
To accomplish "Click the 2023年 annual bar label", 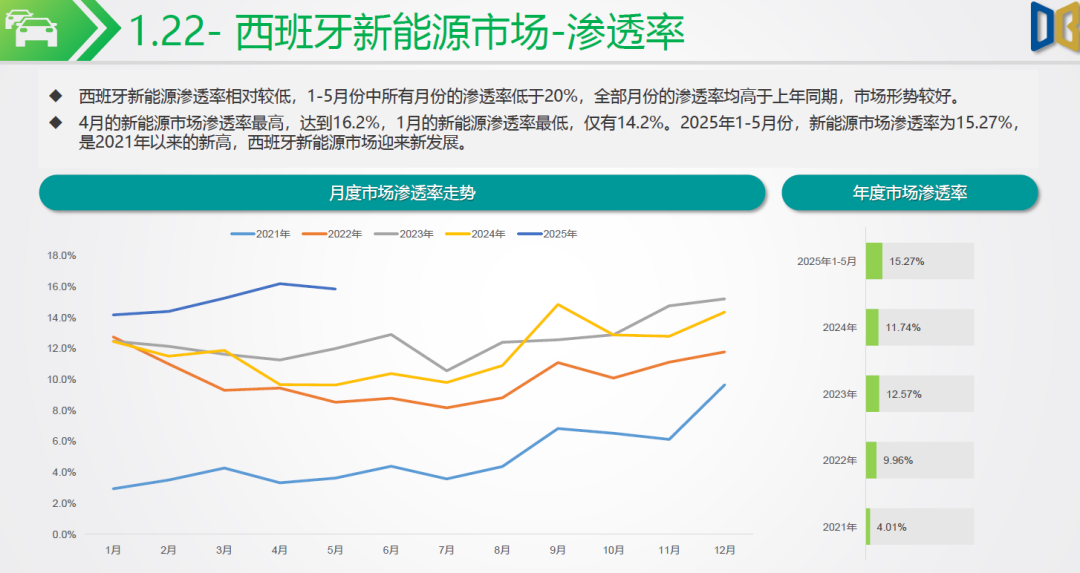I will tap(840, 395).
